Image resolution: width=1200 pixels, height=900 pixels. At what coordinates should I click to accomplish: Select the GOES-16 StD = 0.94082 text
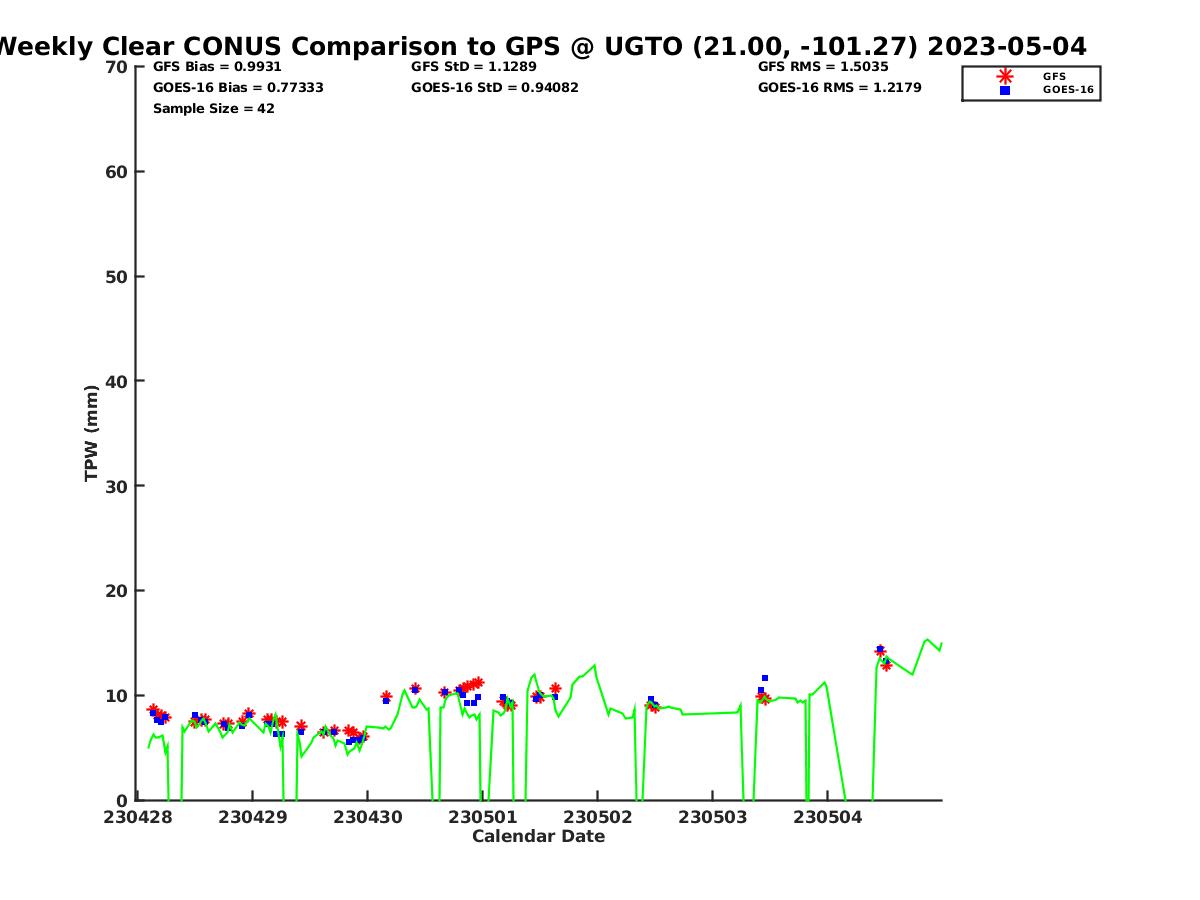click(x=494, y=88)
